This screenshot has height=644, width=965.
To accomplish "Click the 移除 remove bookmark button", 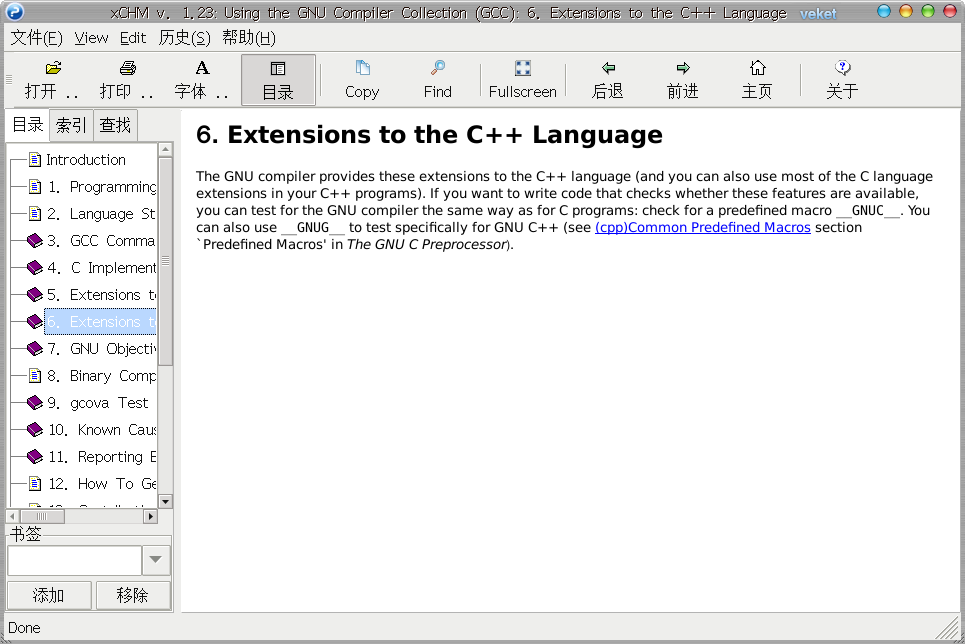I will coord(133,595).
